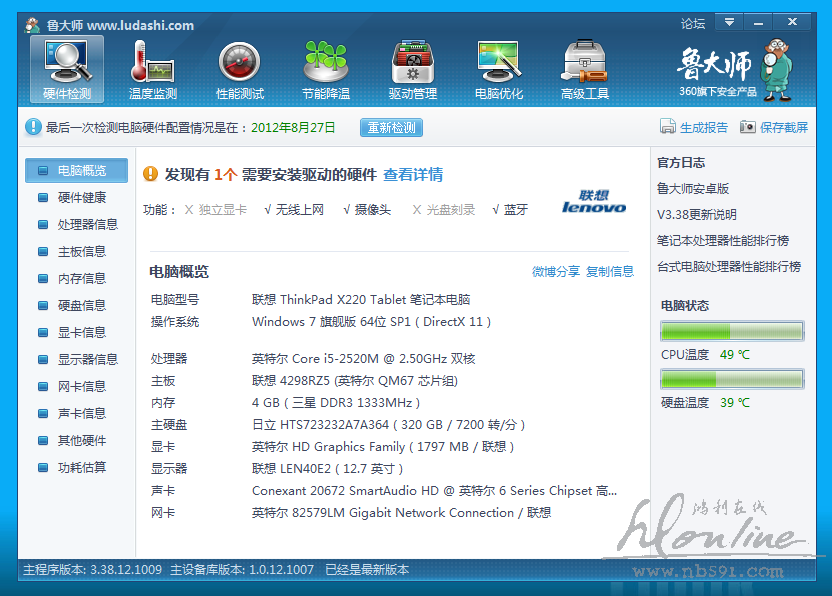
Task: Select 显示器信息 in the sidebar
Action: [76, 359]
